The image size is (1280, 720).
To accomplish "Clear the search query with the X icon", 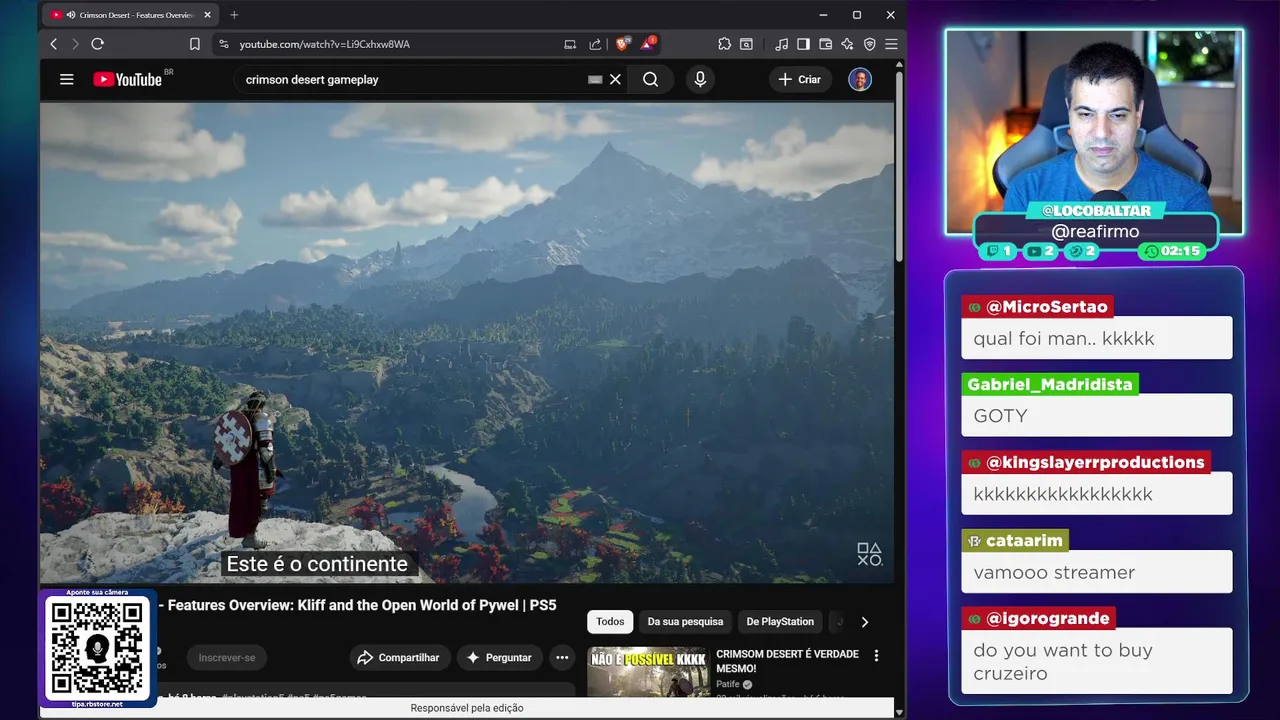I will 615,79.
